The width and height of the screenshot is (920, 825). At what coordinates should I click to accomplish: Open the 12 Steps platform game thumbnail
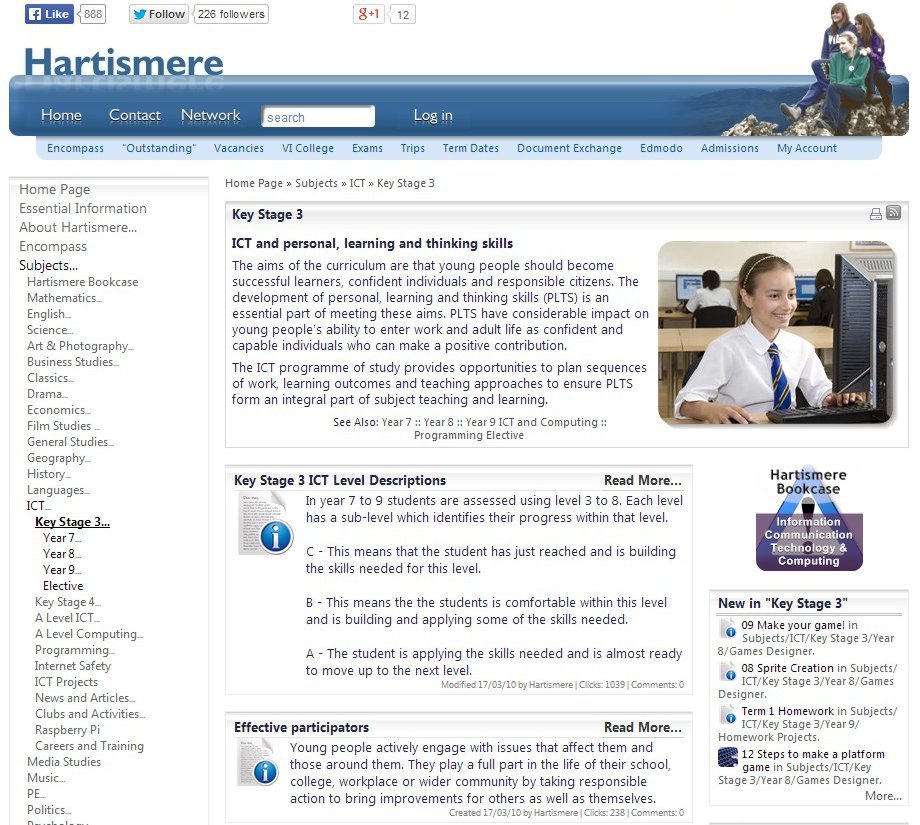point(728,757)
